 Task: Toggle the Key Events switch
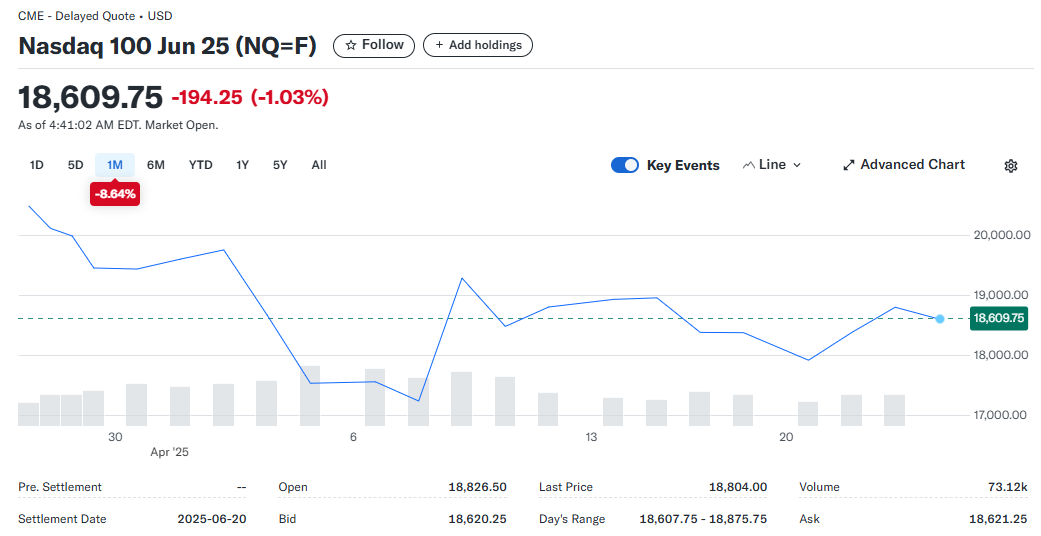(x=625, y=165)
